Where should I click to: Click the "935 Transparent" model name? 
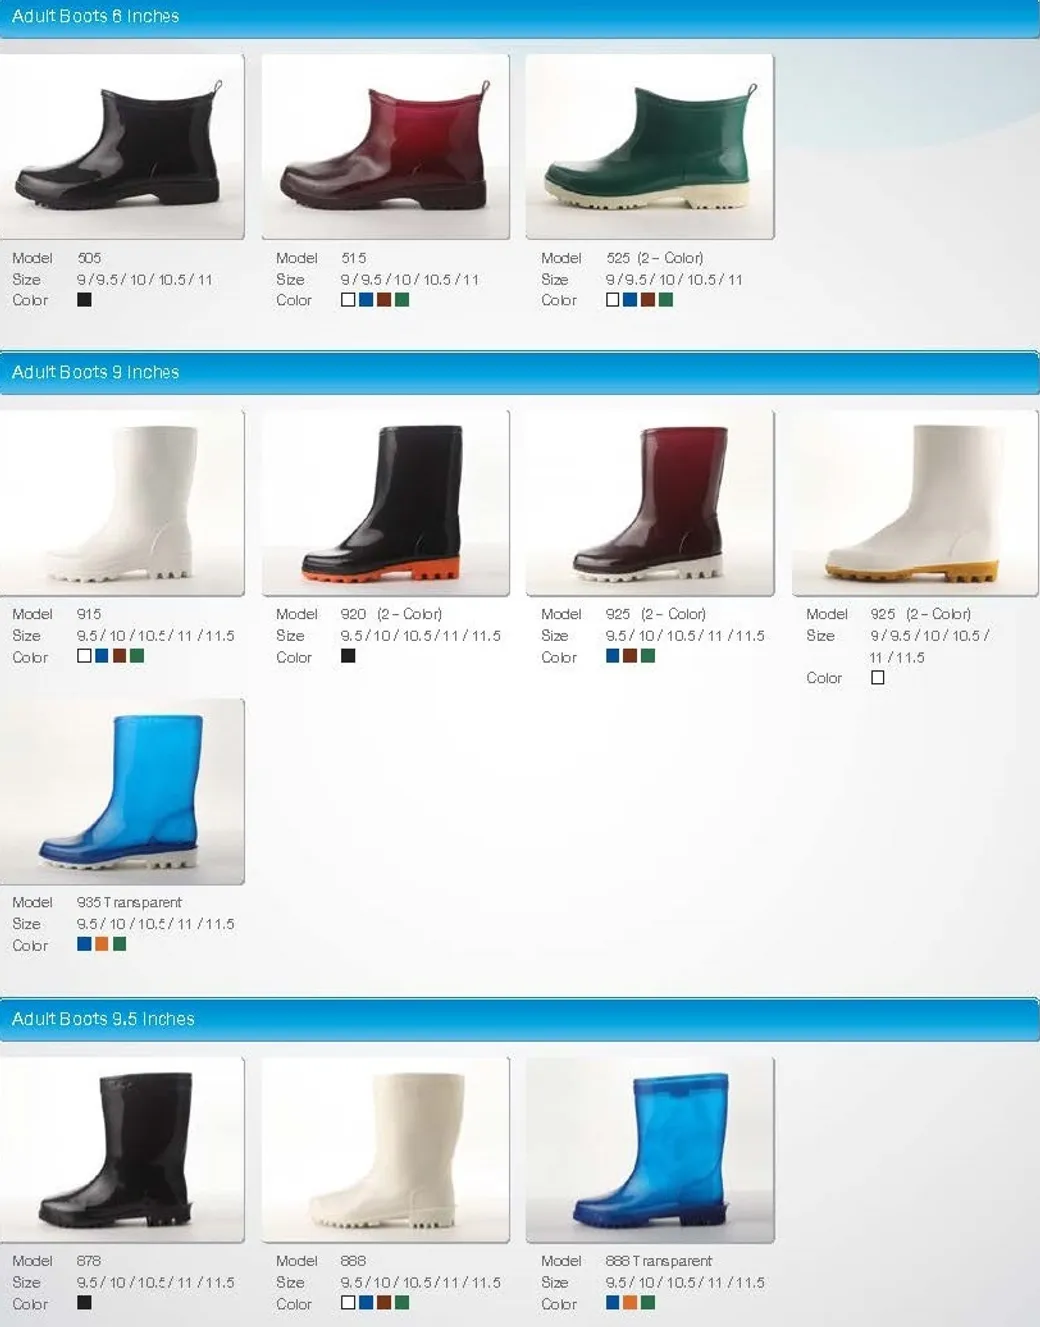point(129,902)
